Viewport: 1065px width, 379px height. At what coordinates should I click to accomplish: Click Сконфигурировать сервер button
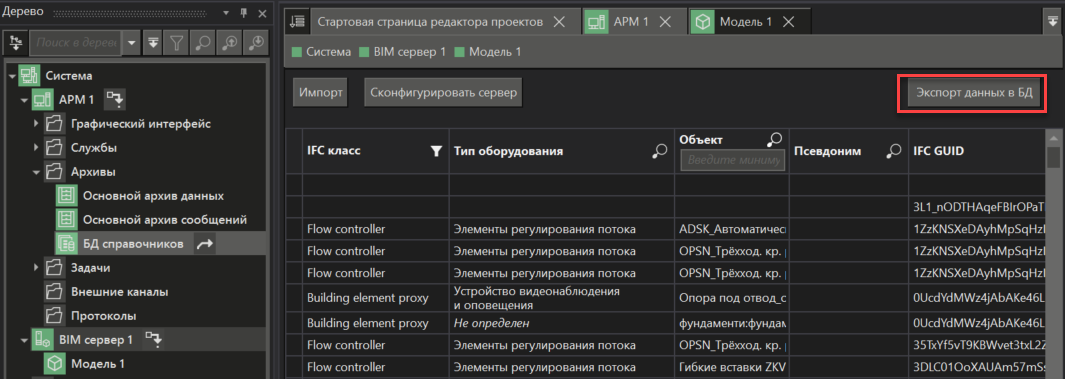[444, 93]
